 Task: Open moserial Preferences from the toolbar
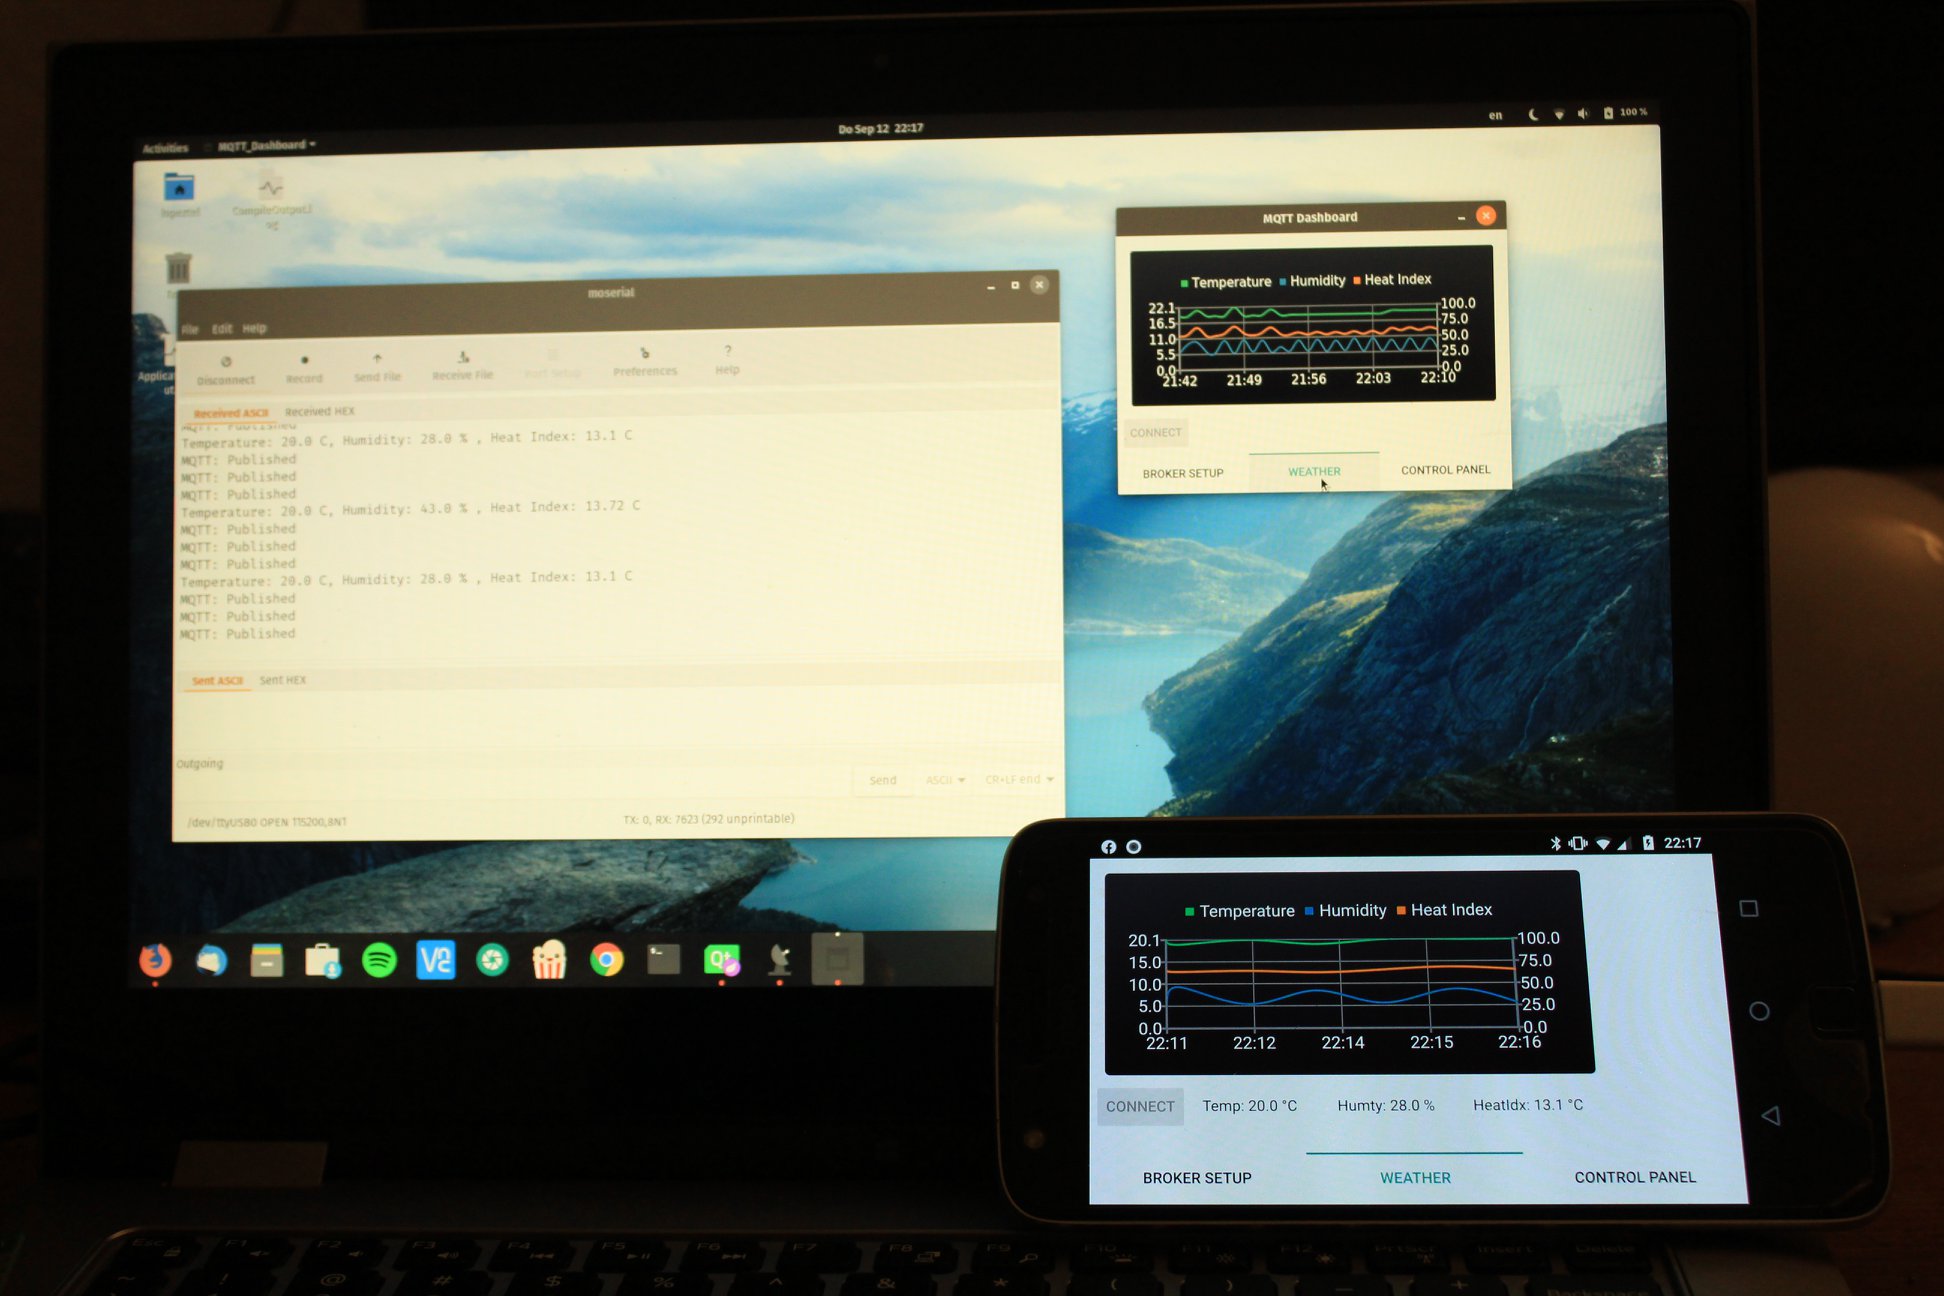tap(645, 361)
